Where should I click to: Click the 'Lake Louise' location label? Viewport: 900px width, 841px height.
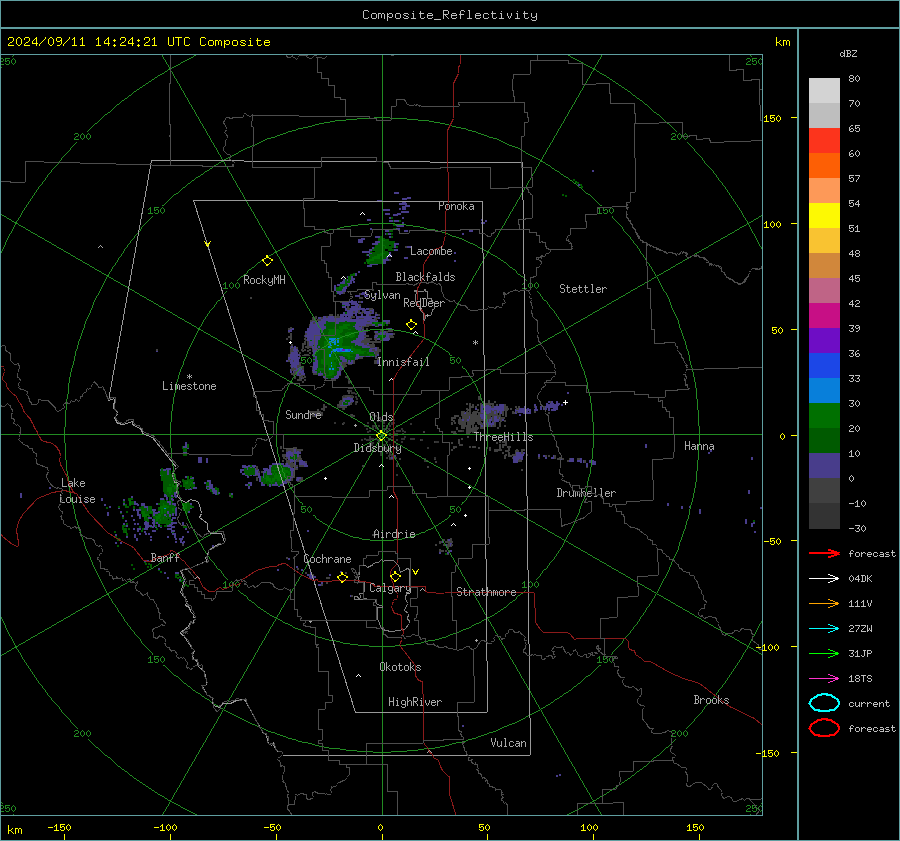[77, 491]
